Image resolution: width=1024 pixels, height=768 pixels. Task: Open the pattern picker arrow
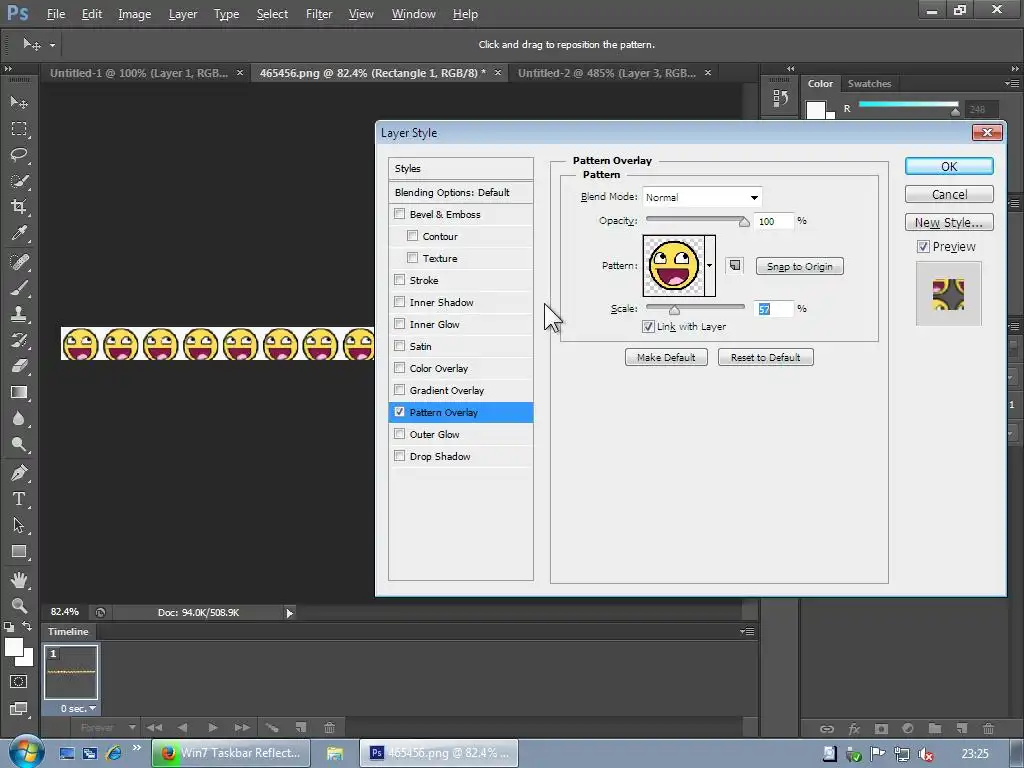[x=709, y=265]
